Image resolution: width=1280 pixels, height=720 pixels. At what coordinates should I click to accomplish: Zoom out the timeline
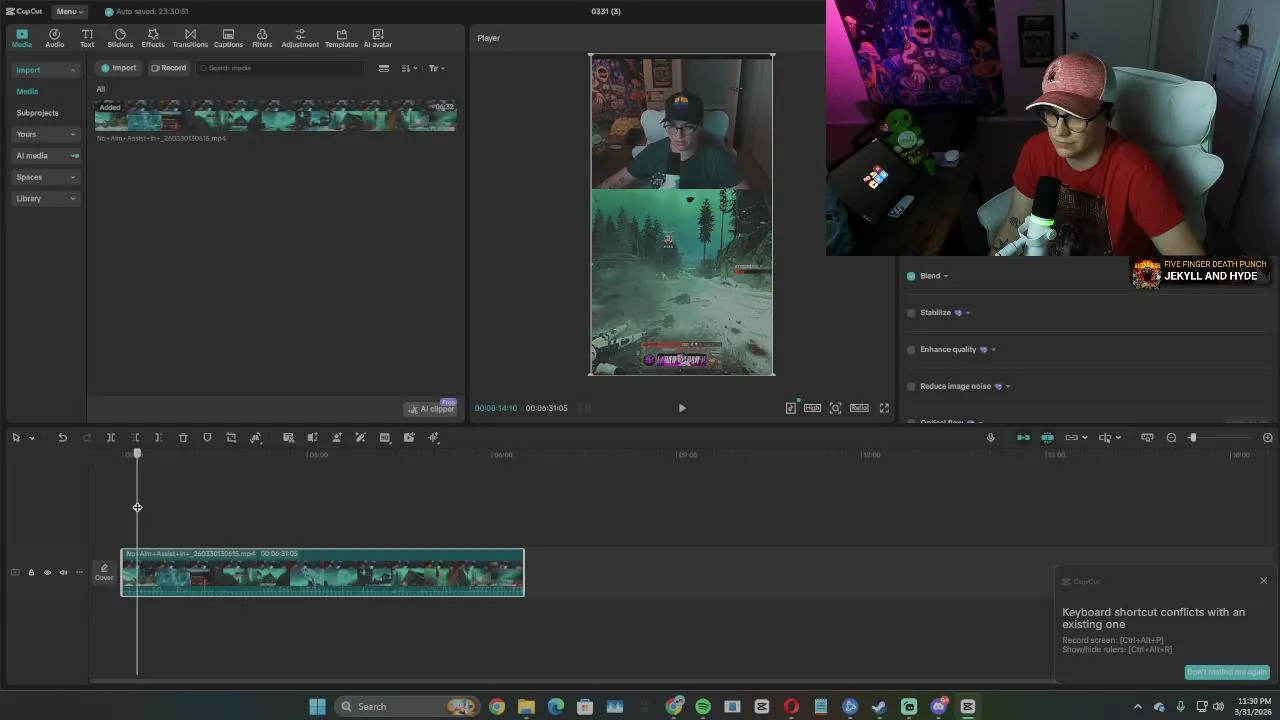click(x=1171, y=438)
